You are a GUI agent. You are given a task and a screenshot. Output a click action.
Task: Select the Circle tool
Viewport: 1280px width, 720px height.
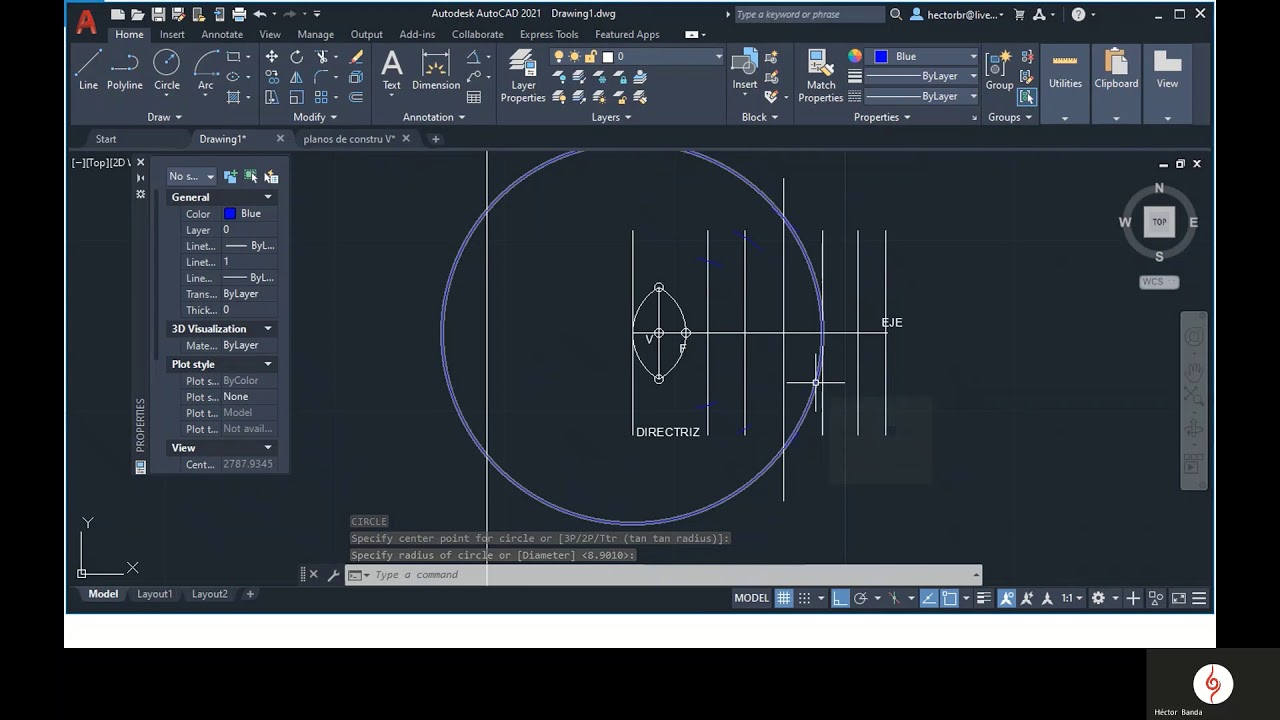click(166, 70)
